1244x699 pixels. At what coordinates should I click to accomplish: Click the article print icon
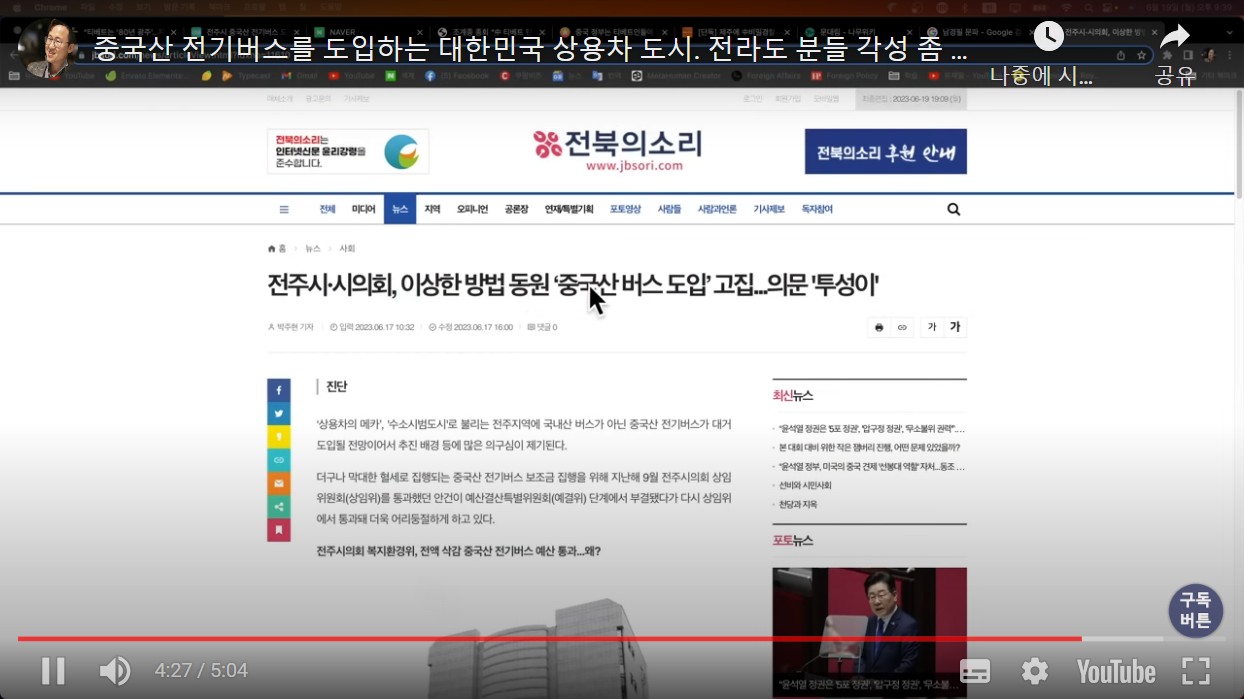879,328
